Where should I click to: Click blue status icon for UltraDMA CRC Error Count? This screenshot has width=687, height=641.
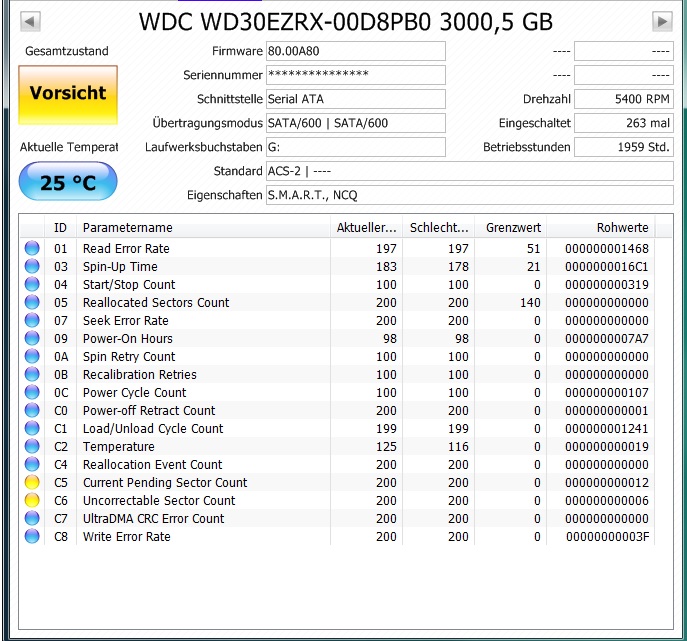click(x=32, y=518)
